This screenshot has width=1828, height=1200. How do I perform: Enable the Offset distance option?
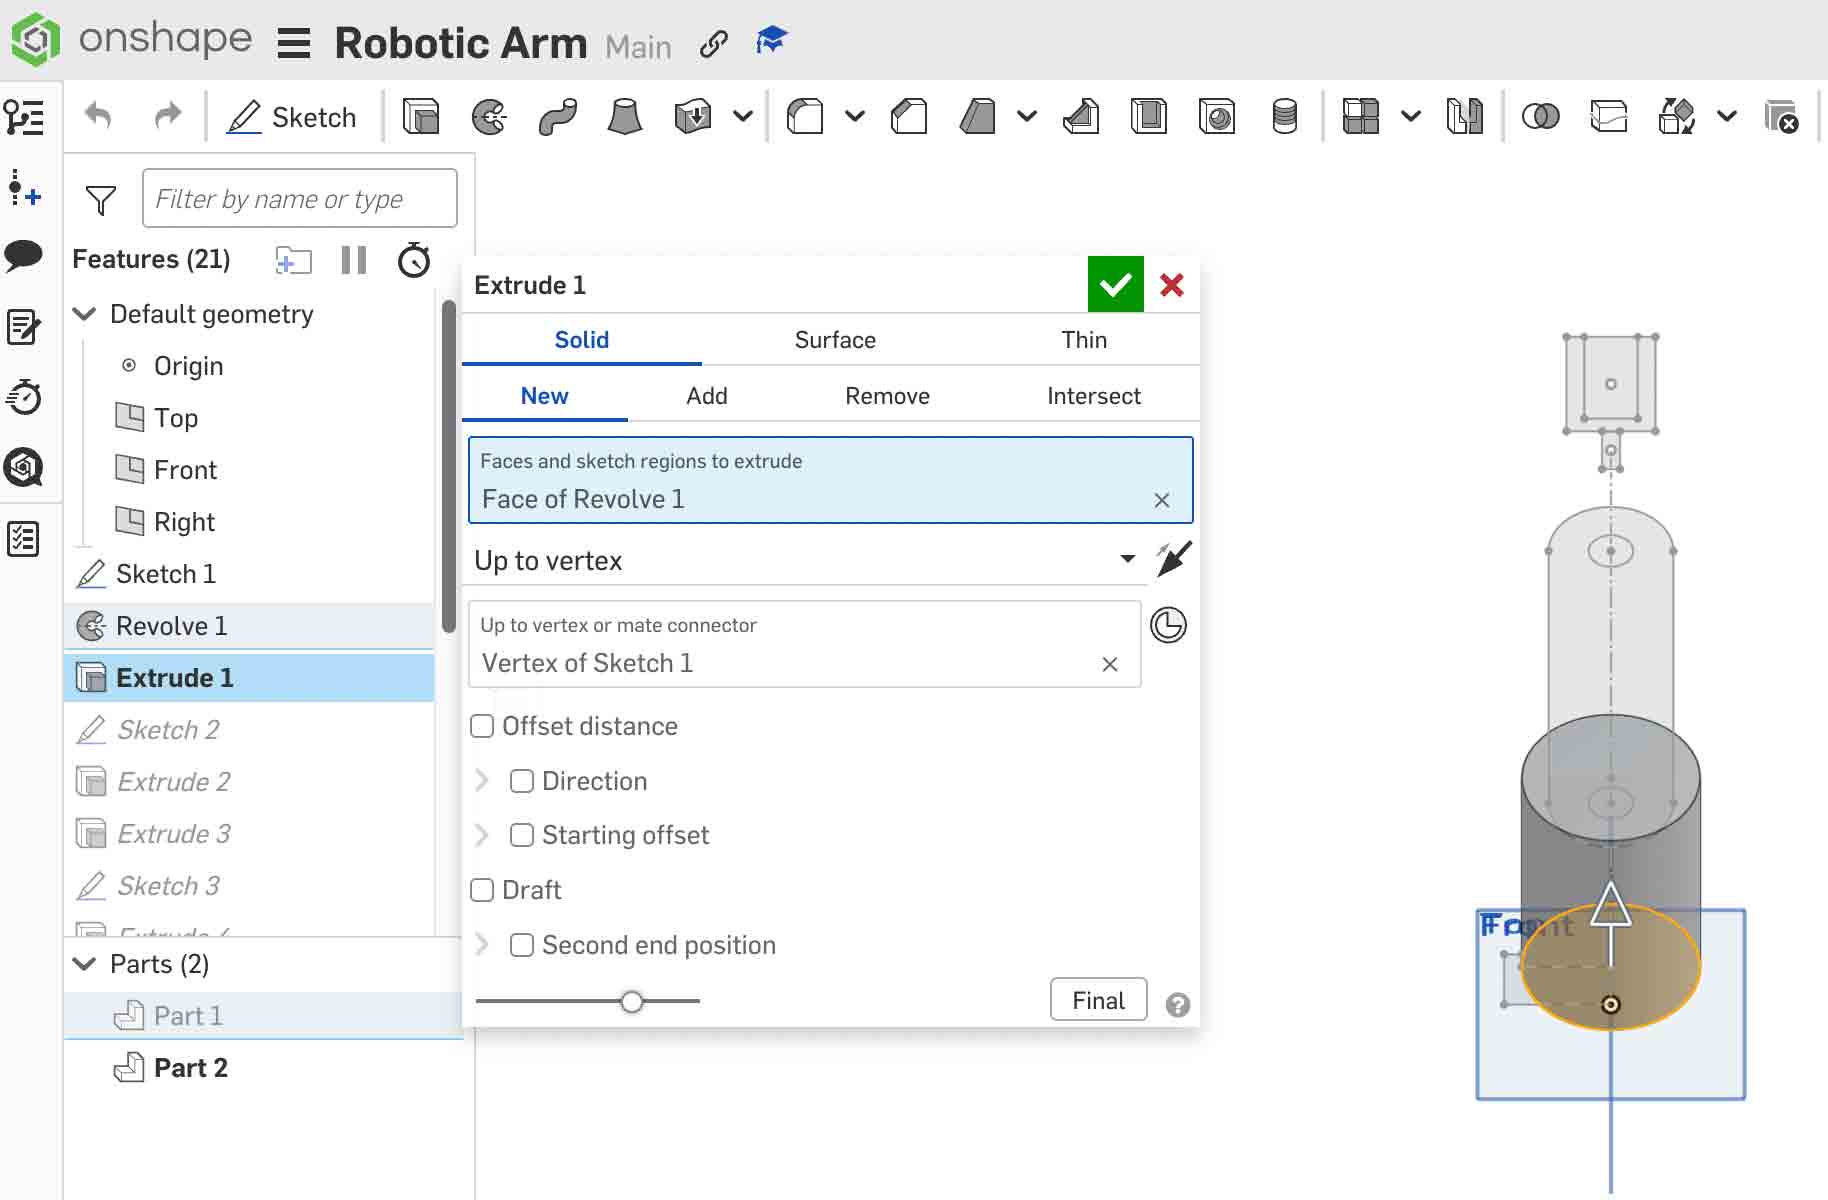point(482,725)
